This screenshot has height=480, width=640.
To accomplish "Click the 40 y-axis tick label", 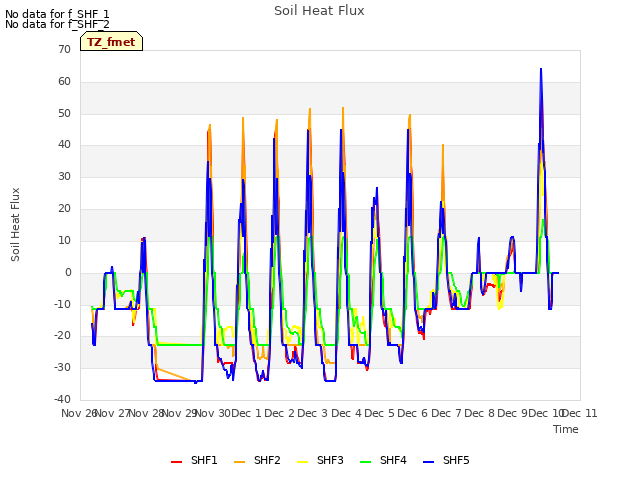I will tap(64, 144).
